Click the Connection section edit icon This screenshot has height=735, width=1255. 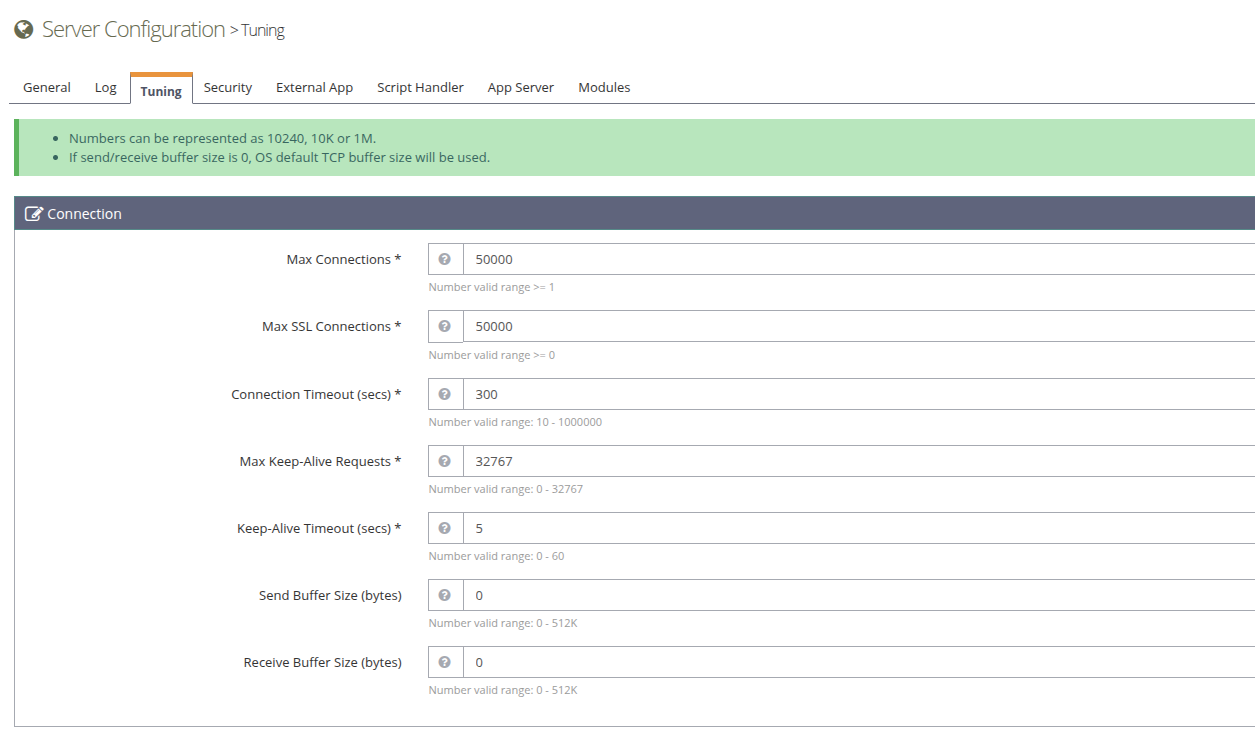pyautogui.click(x=34, y=214)
